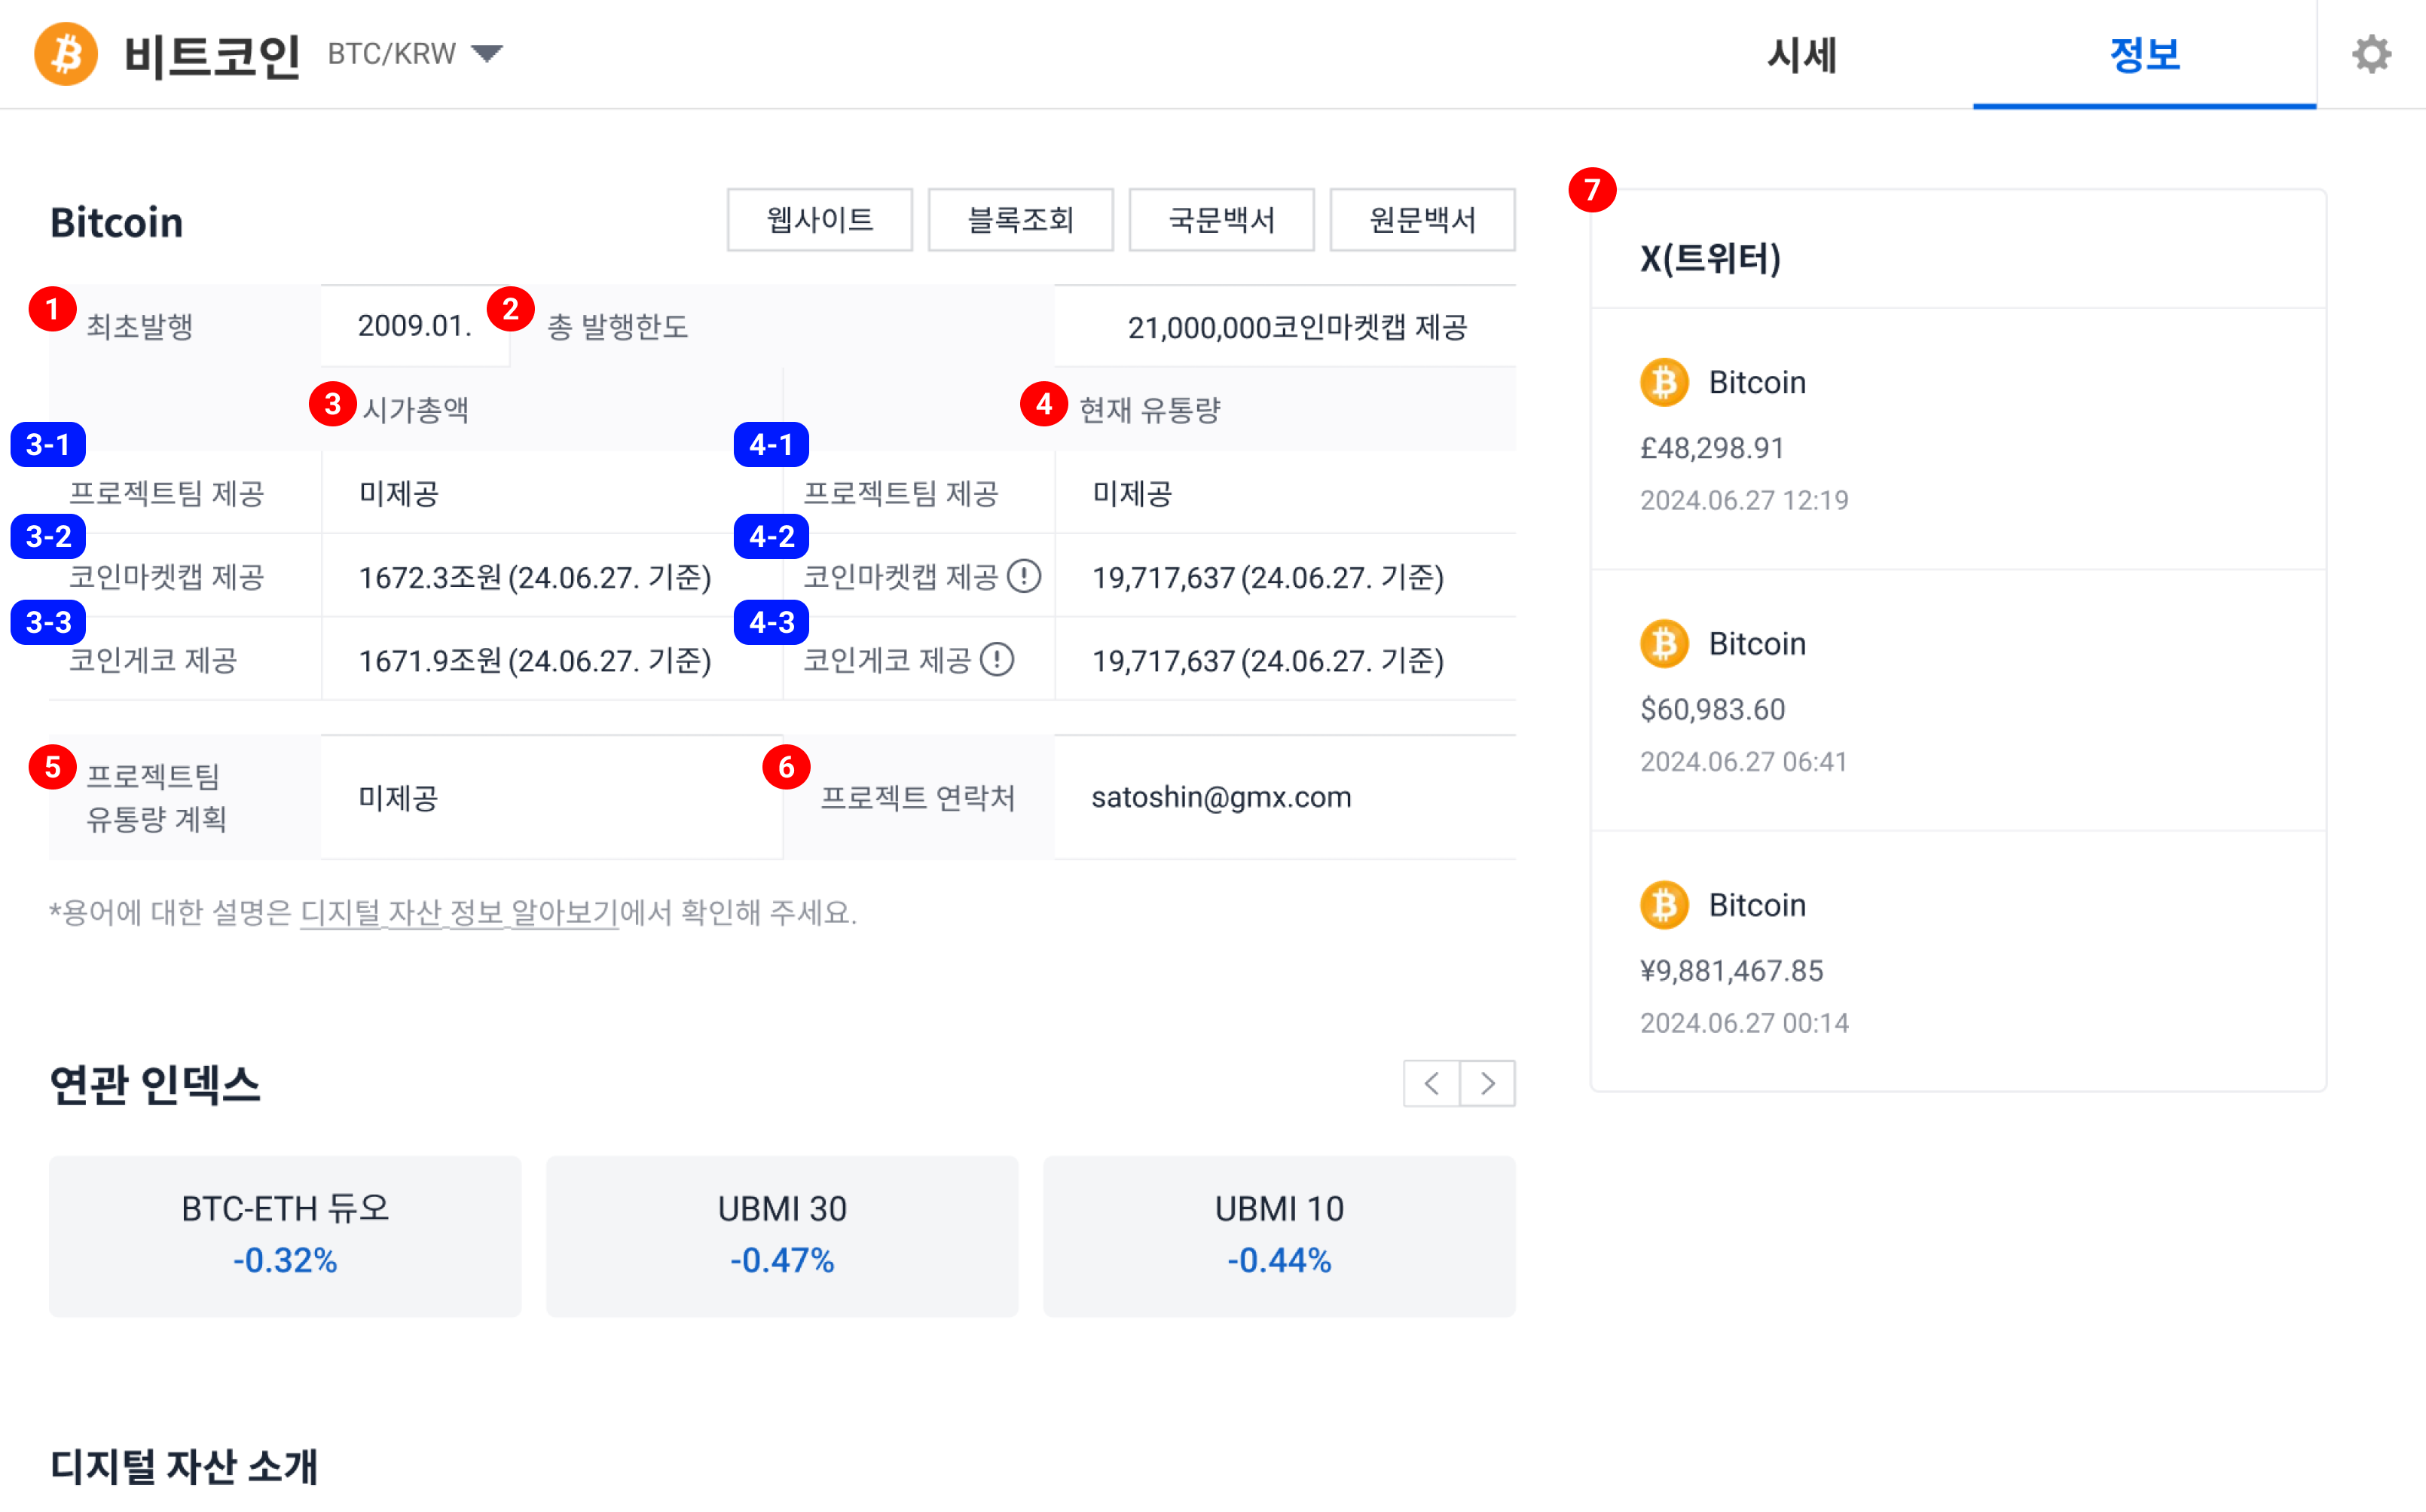This screenshot has height=1512, width=2426.
Task: Open the UBMI 10 index card
Action: (1279, 1236)
